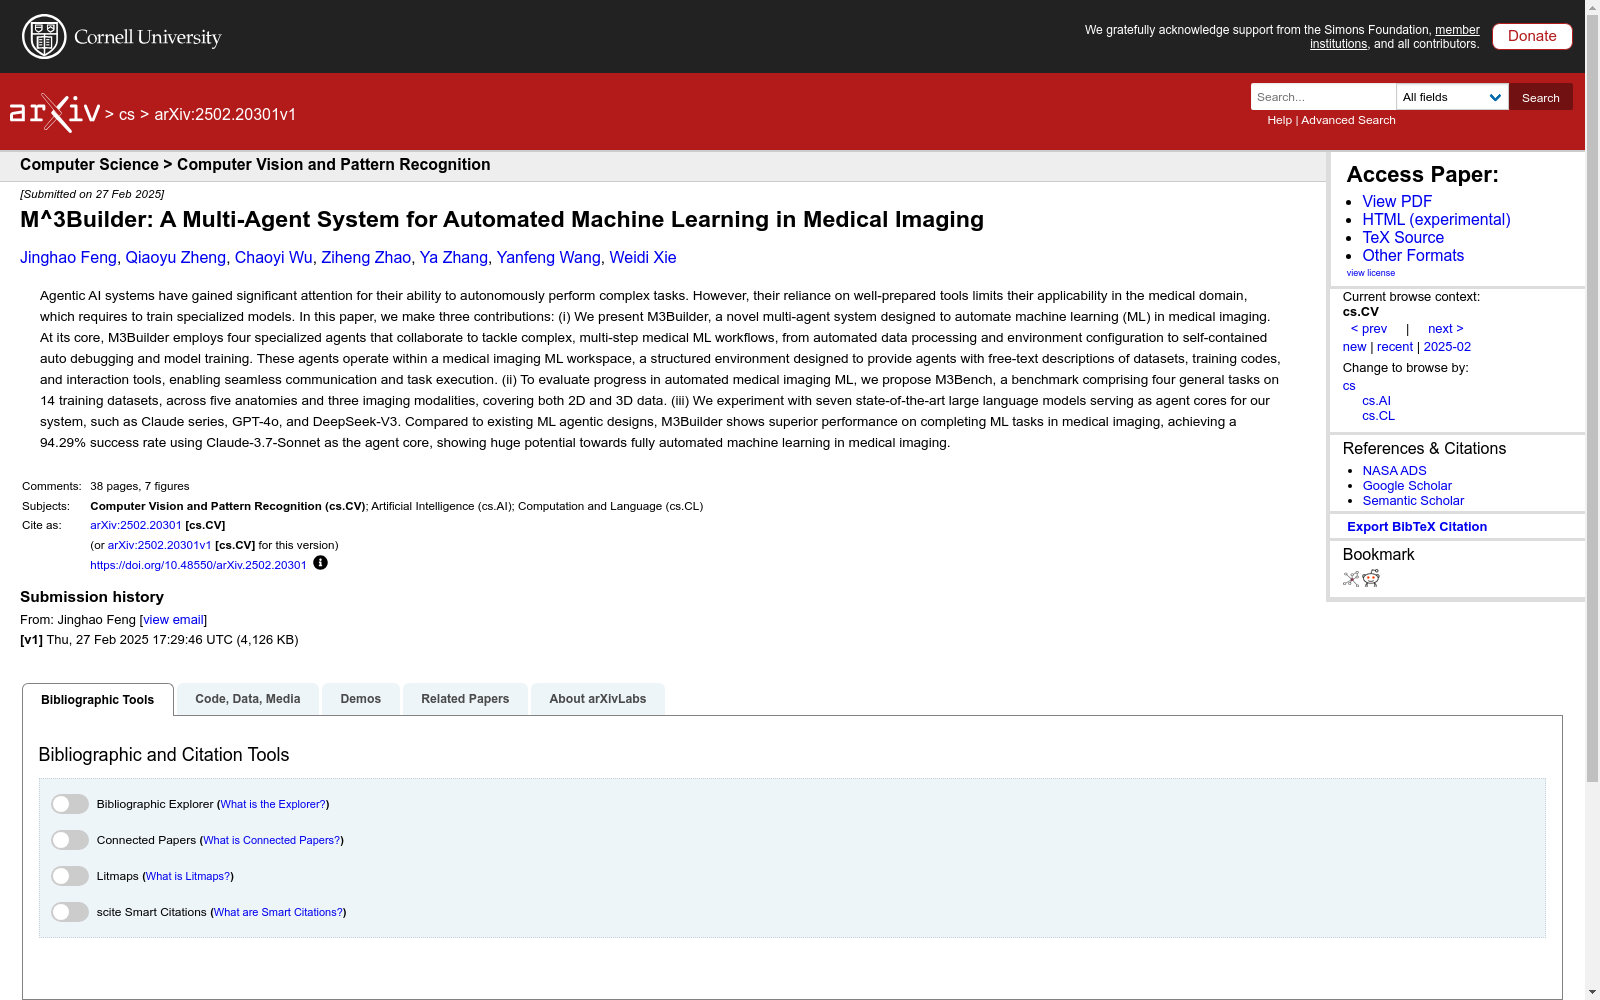Switch to Bibliographic Tools tab
1600x1000 pixels.
tap(98, 700)
